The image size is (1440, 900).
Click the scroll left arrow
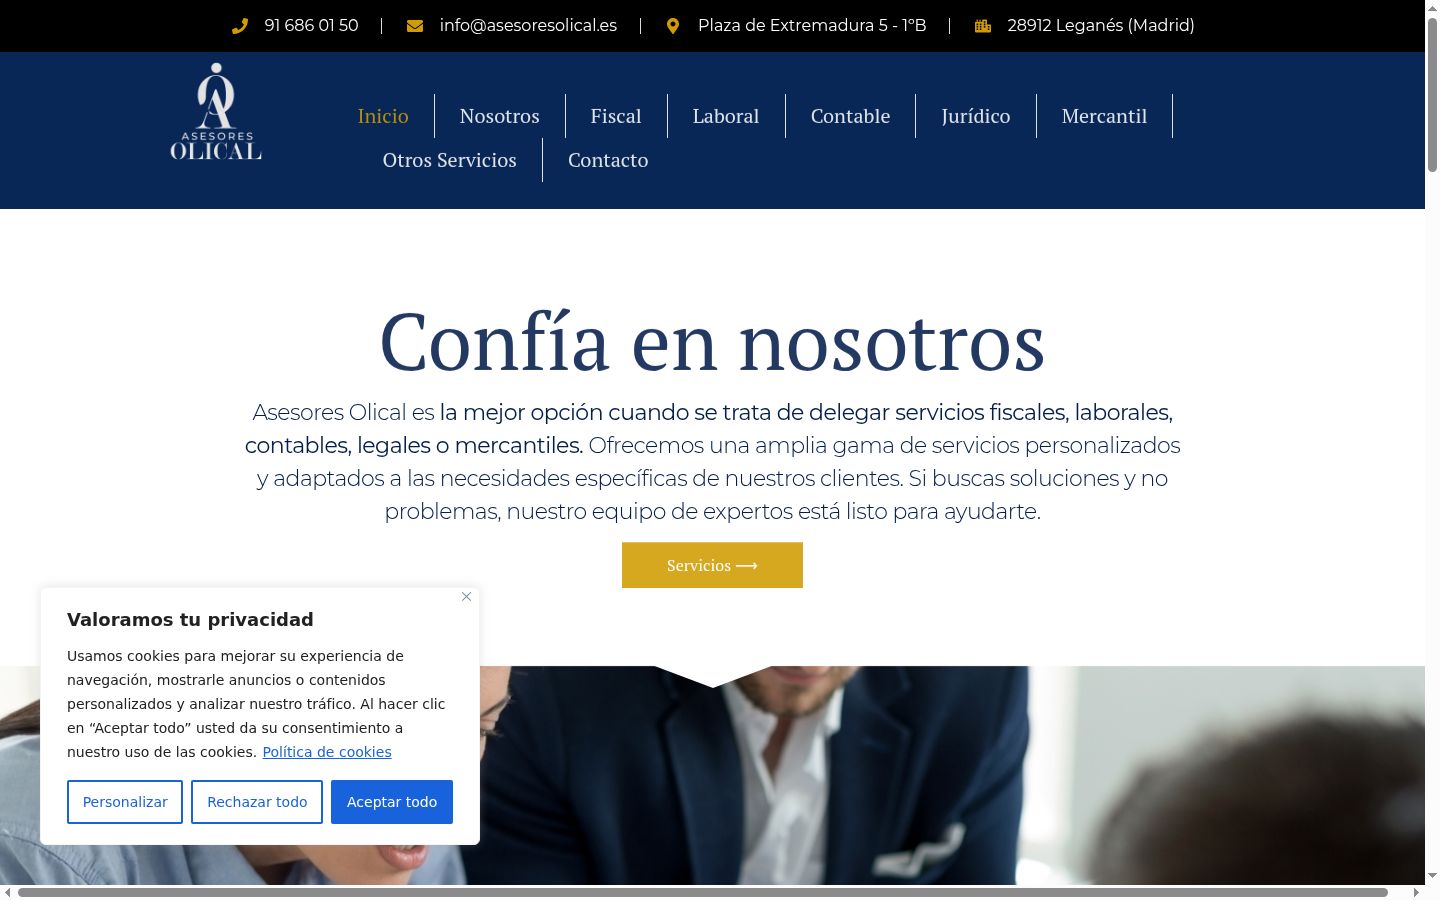point(8,892)
